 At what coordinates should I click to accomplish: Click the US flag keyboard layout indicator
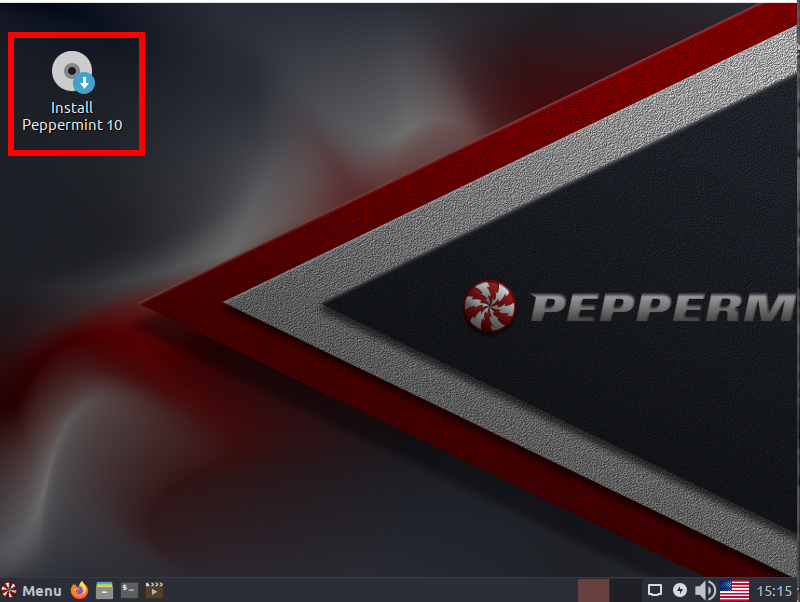tap(734, 591)
